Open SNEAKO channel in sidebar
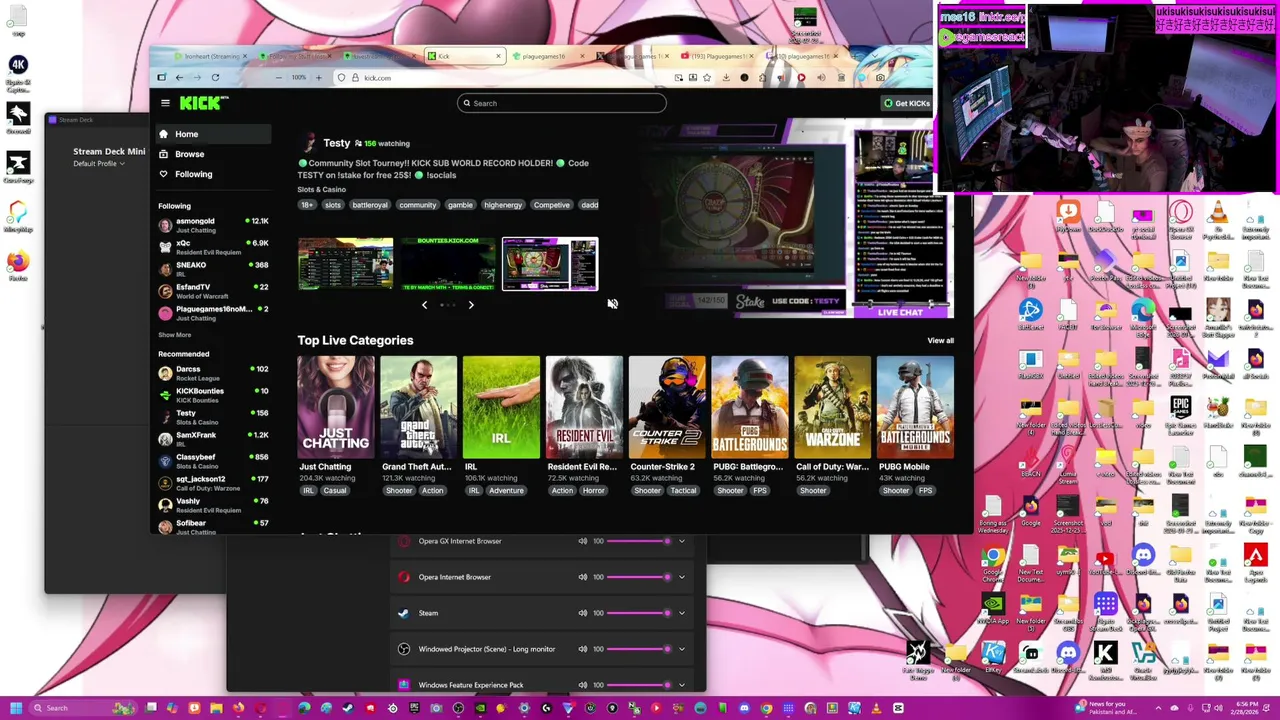The height and width of the screenshot is (720, 1280). pos(213,269)
